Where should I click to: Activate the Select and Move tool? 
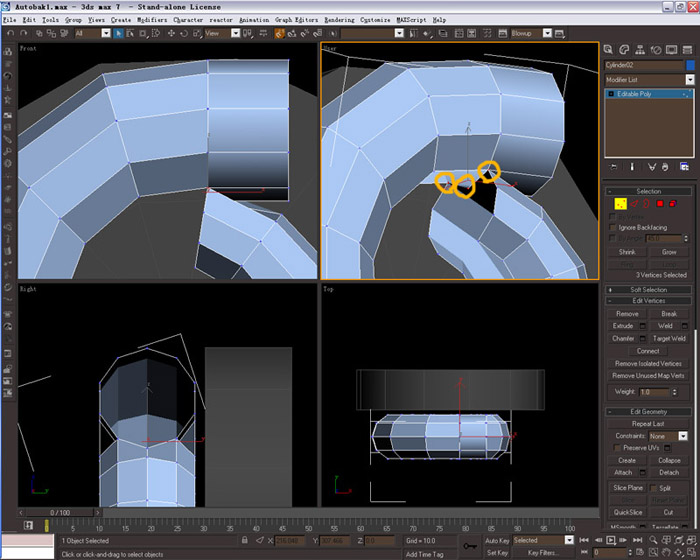171,33
